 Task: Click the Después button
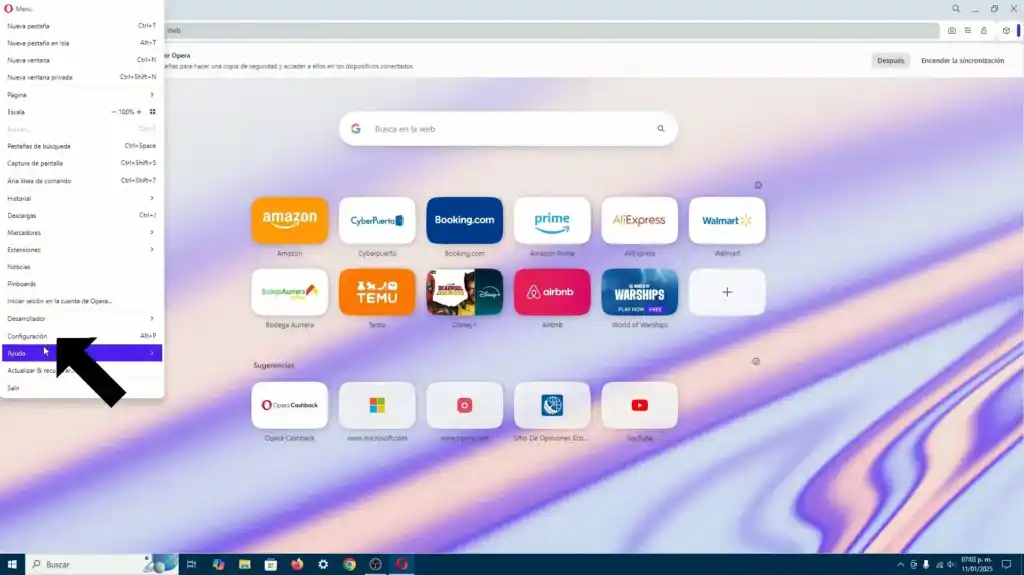890,60
